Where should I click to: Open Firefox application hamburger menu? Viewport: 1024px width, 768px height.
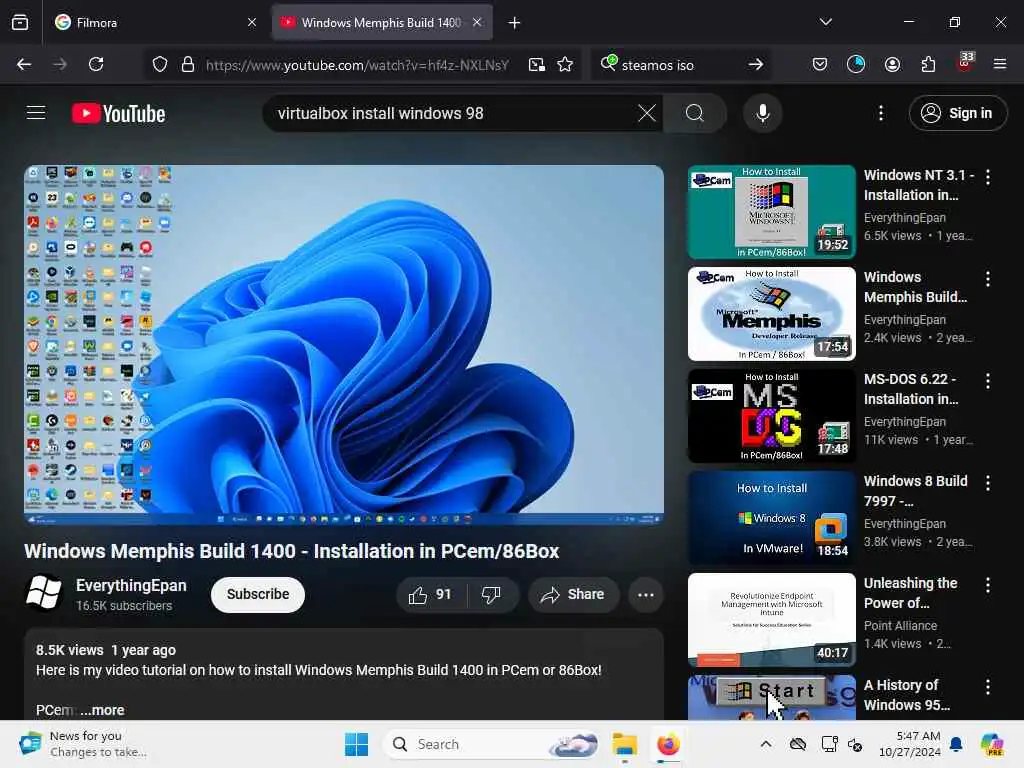1000,64
